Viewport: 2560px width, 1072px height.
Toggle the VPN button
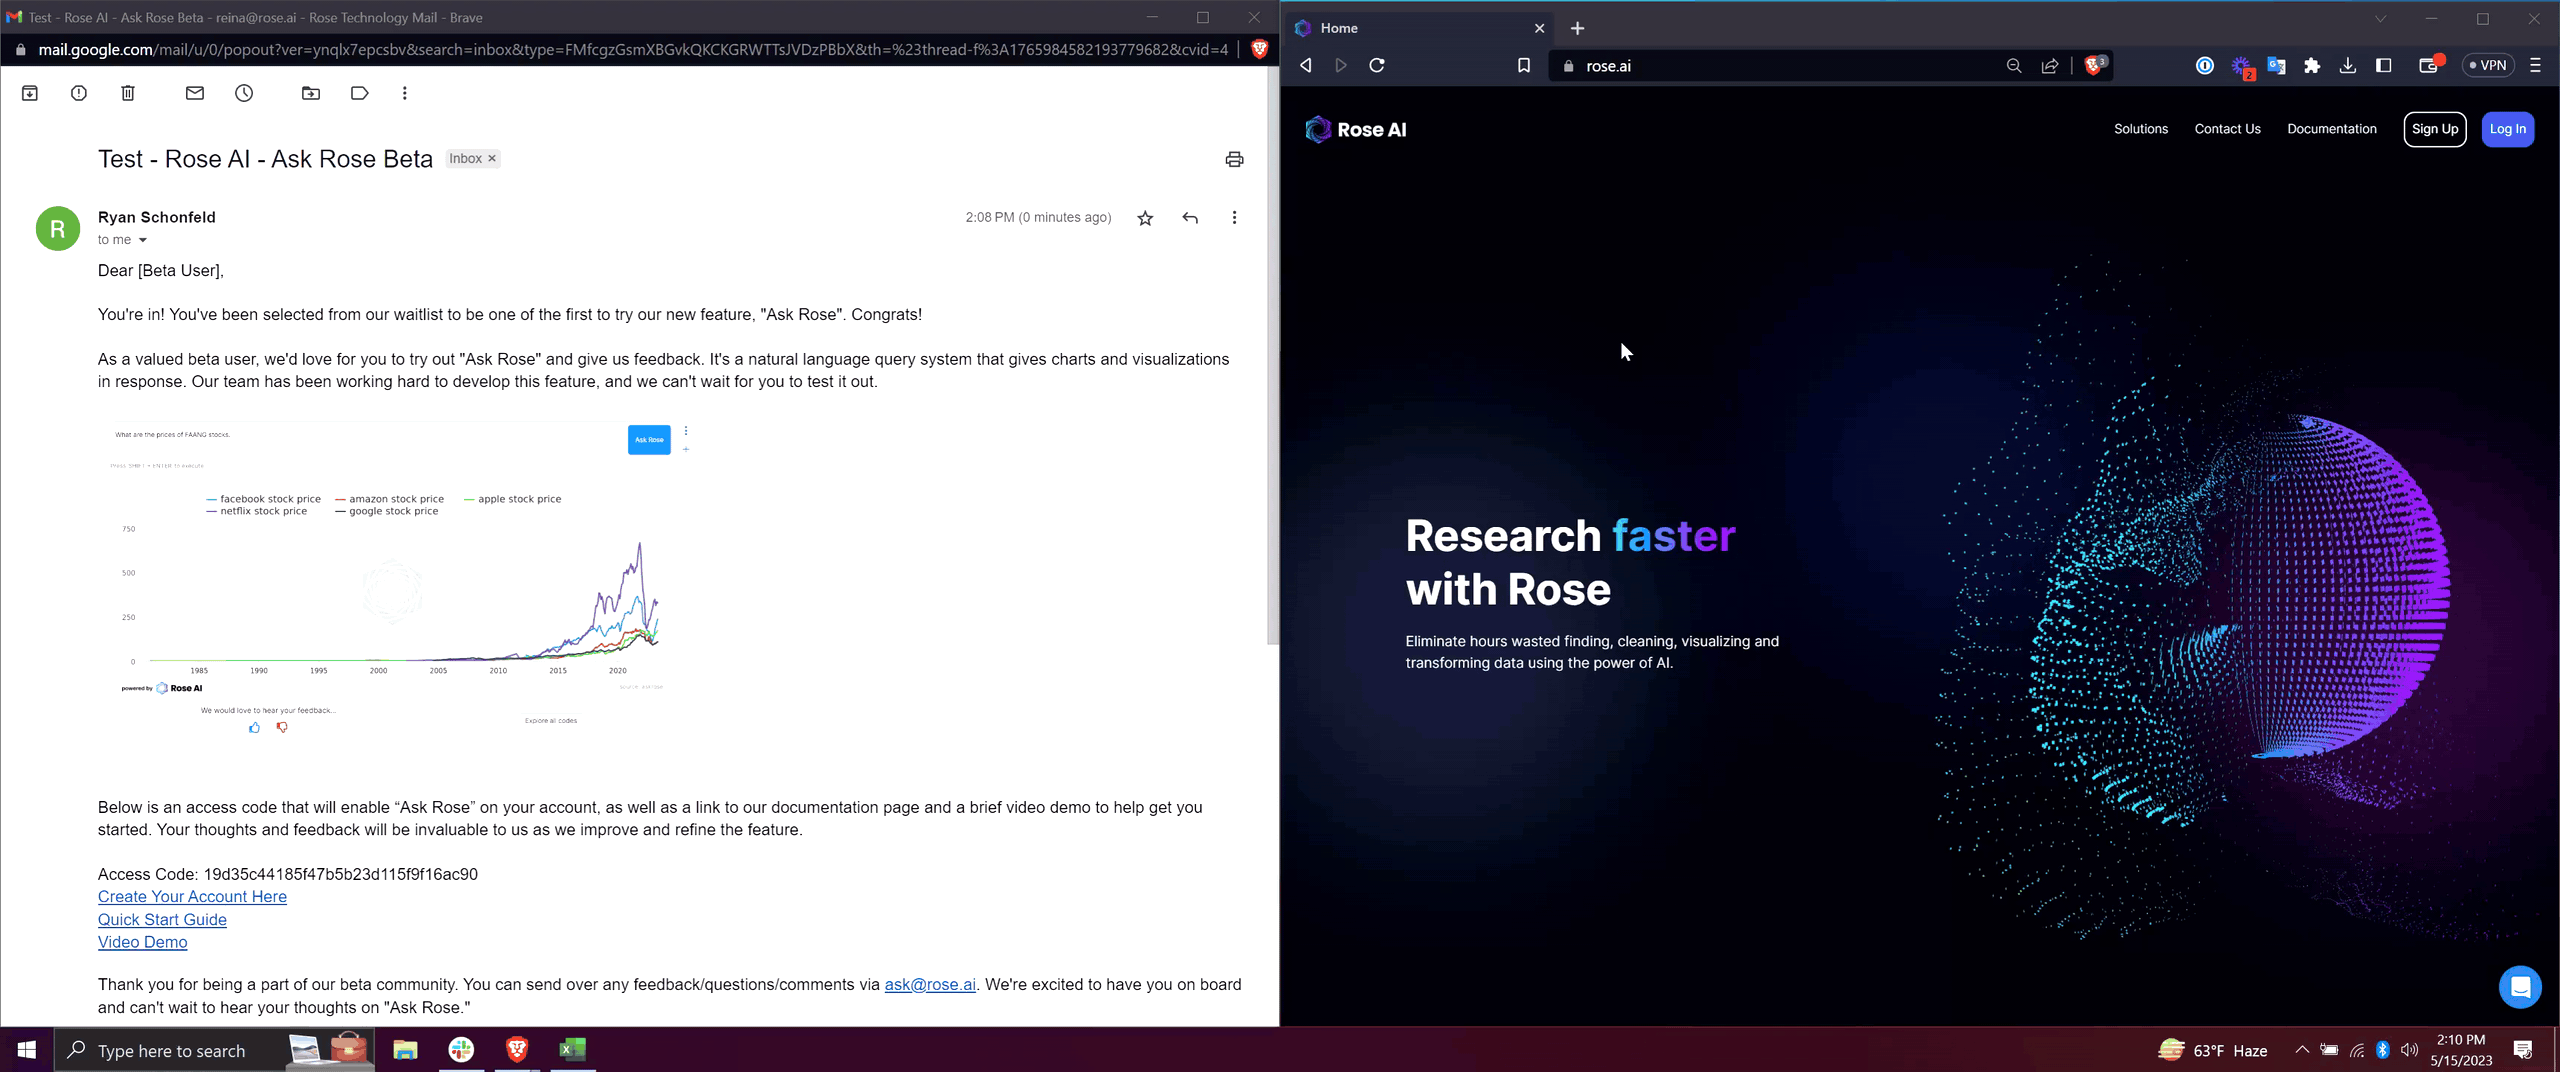pyautogui.click(x=2488, y=66)
